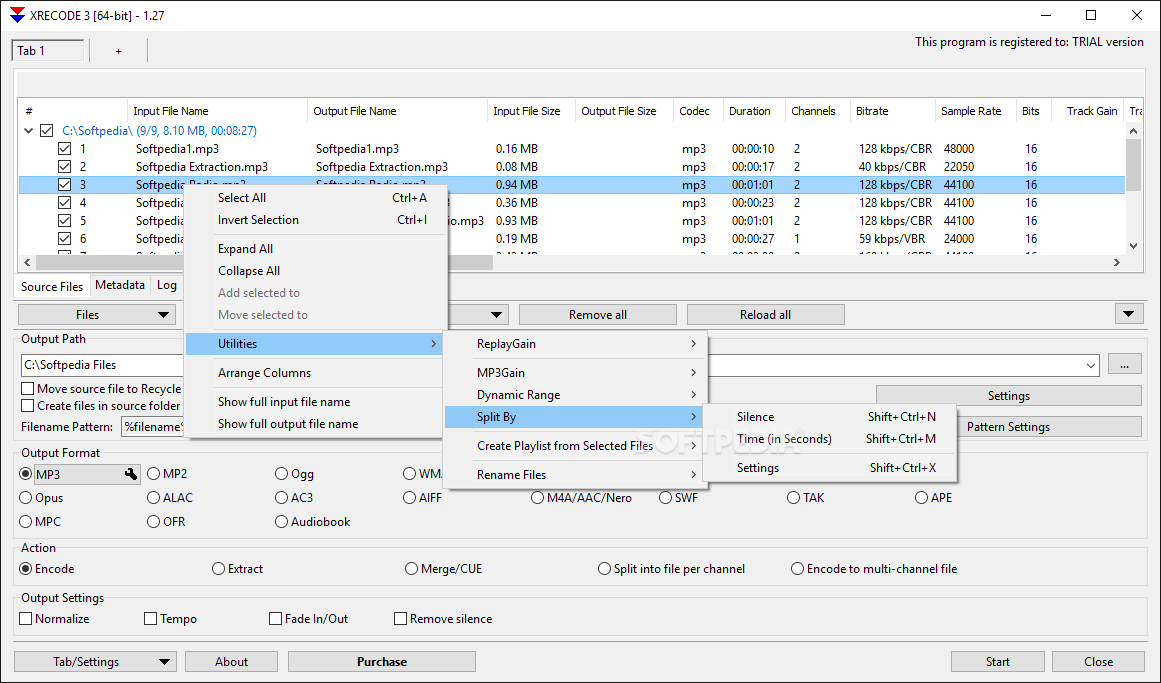Select the Opus output format
Screen dimensions: 1161x683
26,498
